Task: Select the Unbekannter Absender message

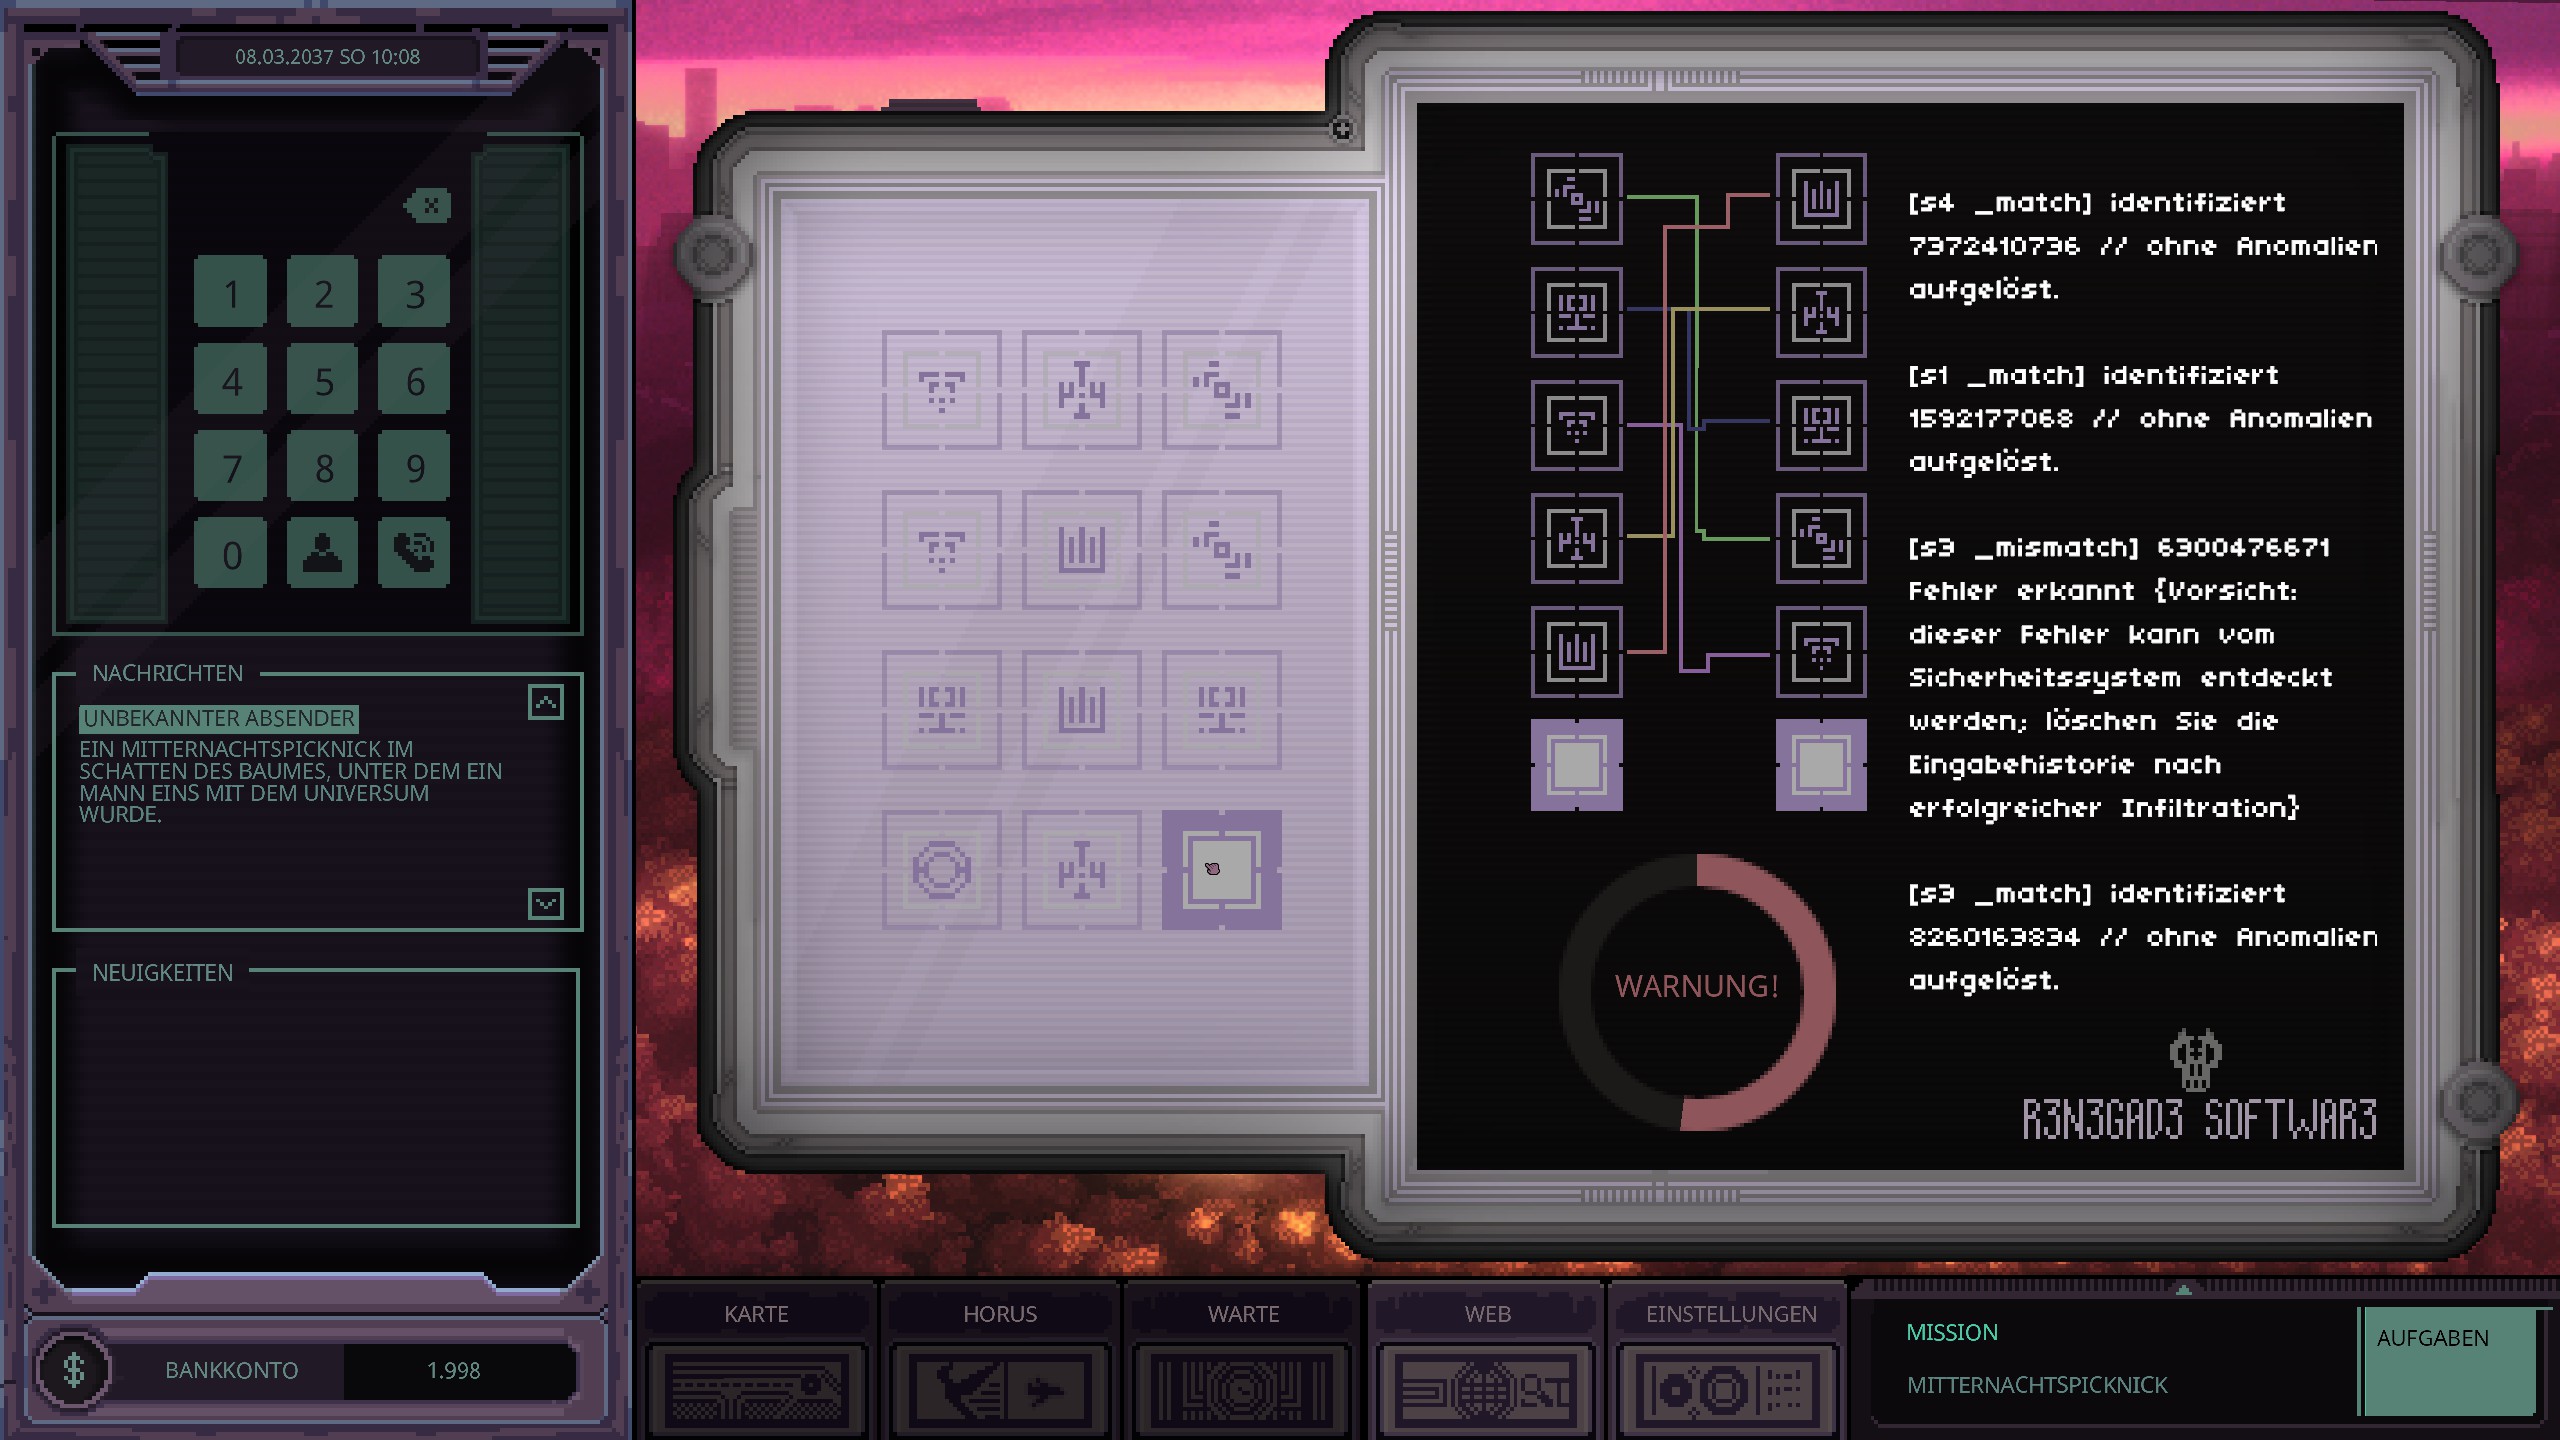Action: (x=219, y=718)
